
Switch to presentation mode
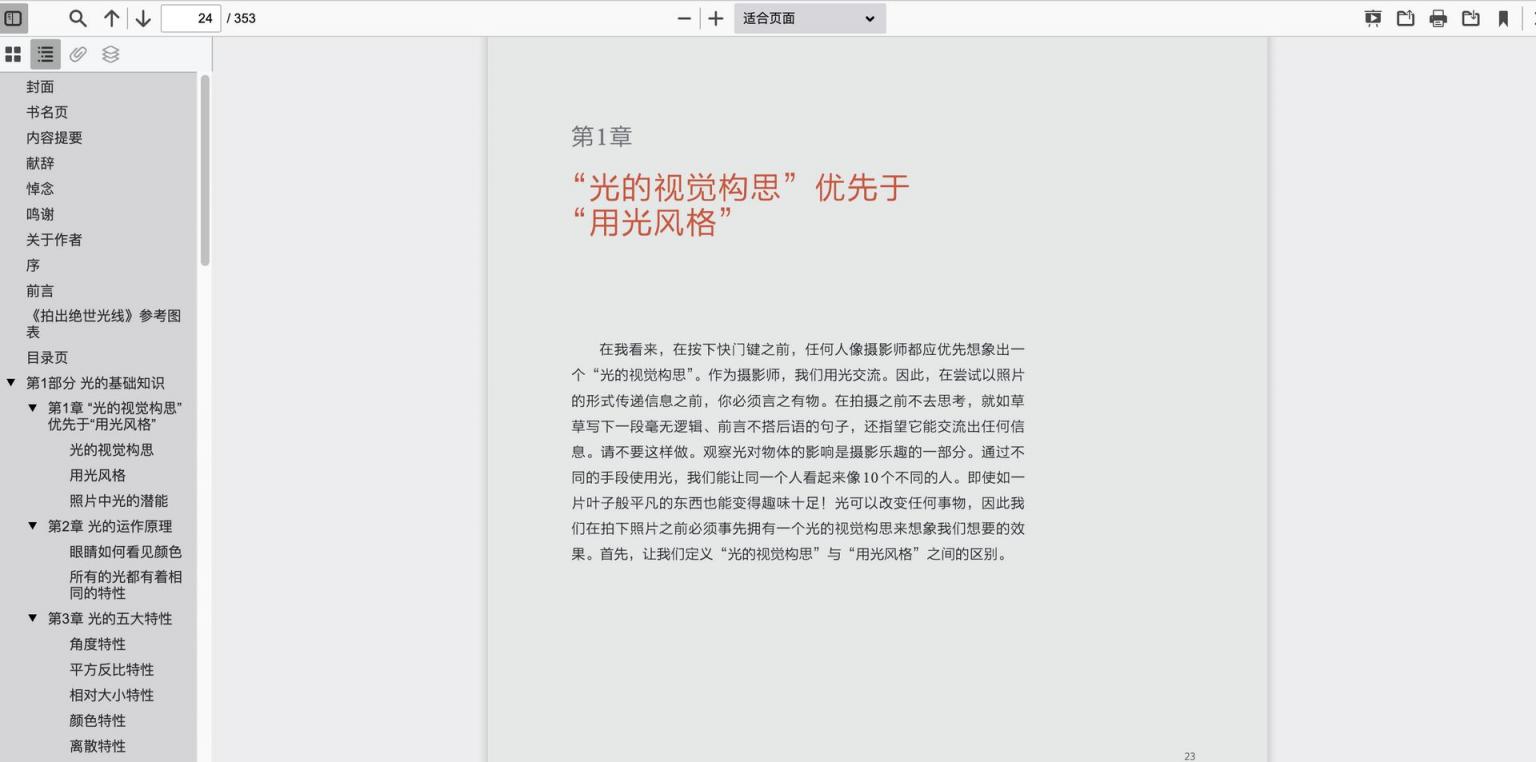pos(1373,18)
